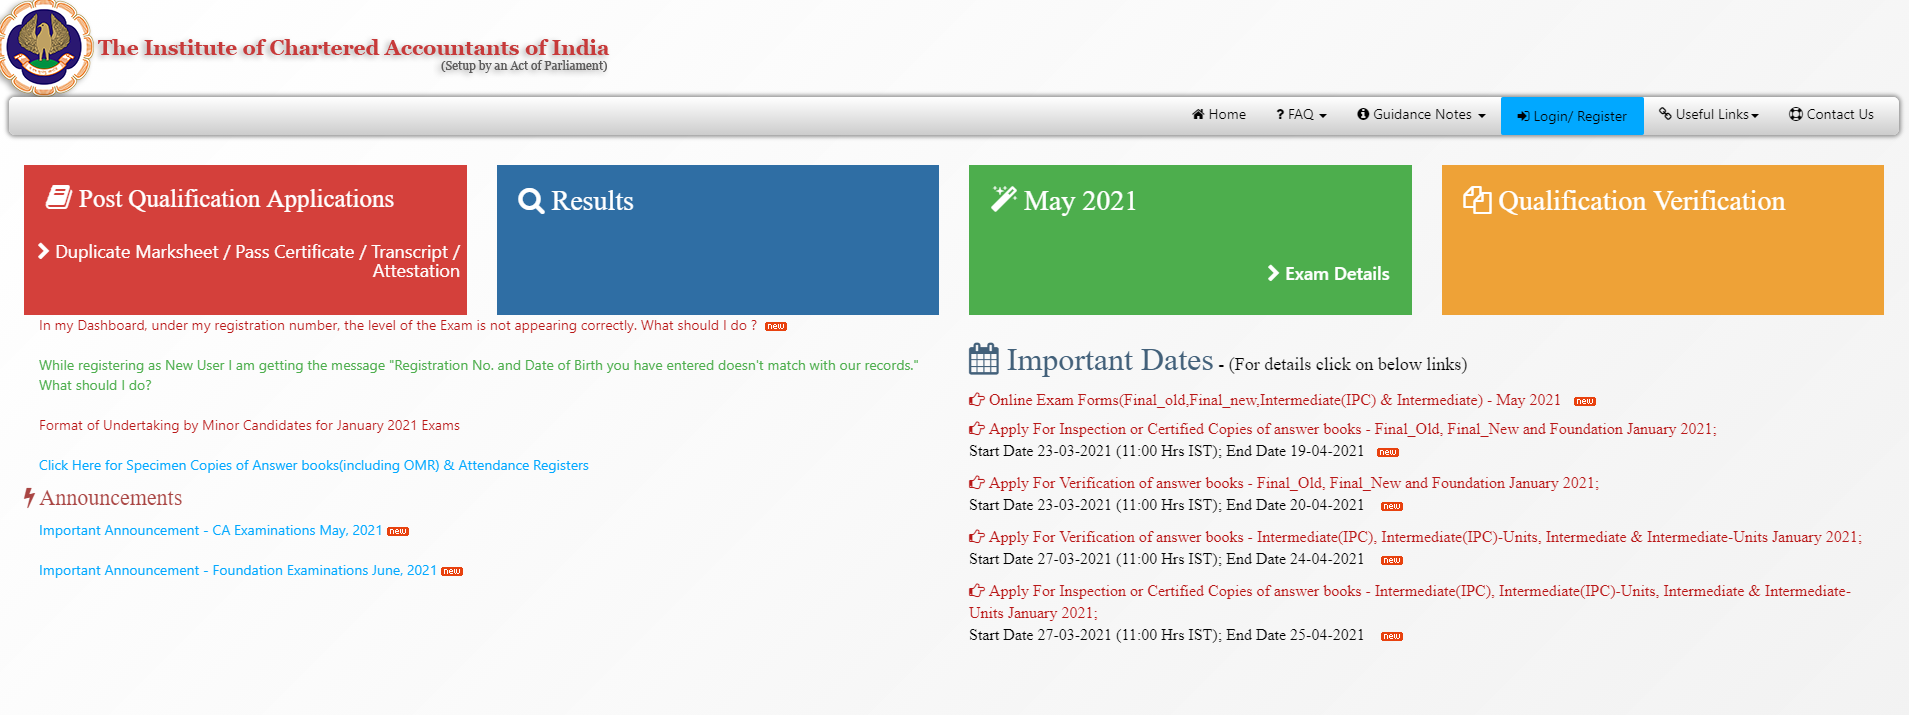Open Specimen Copies of Answer books link
The width and height of the screenshot is (1909, 715).
(x=314, y=466)
